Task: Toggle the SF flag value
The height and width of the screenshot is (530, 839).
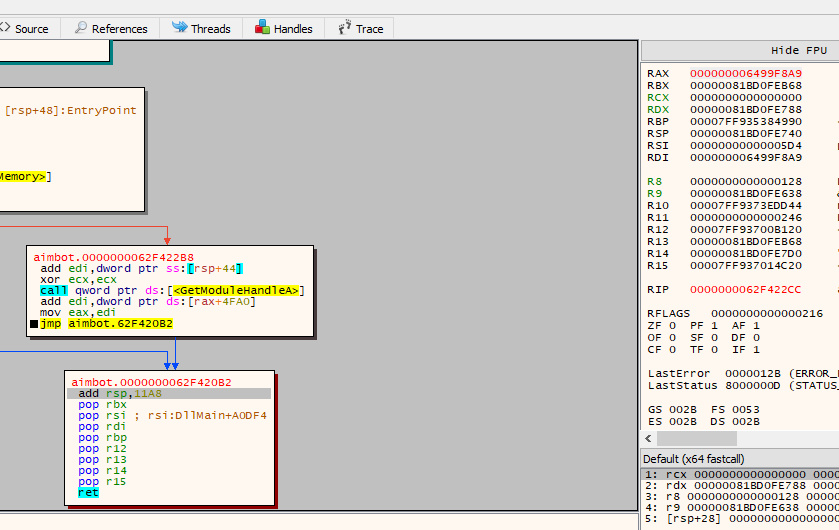Action: [x=715, y=337]
